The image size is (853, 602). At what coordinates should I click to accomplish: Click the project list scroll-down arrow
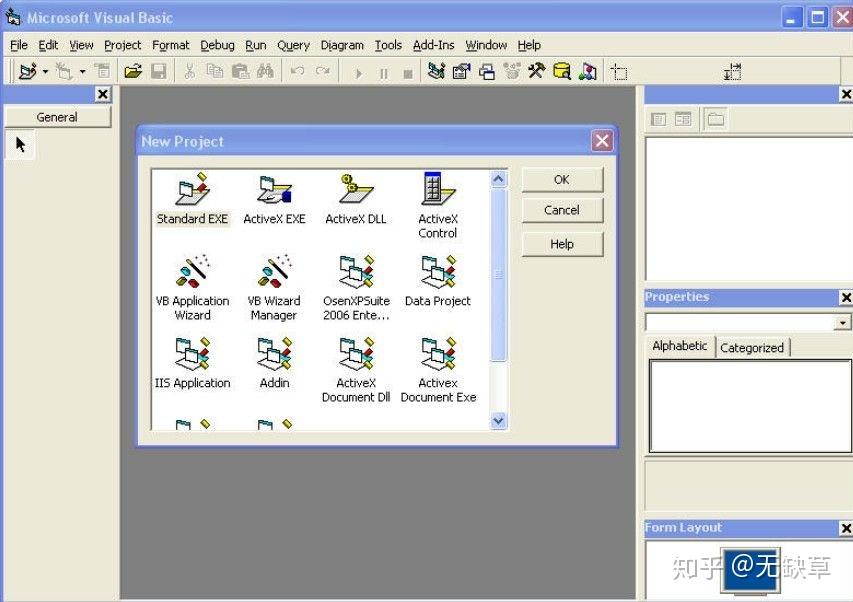click(x=498, y=420)
